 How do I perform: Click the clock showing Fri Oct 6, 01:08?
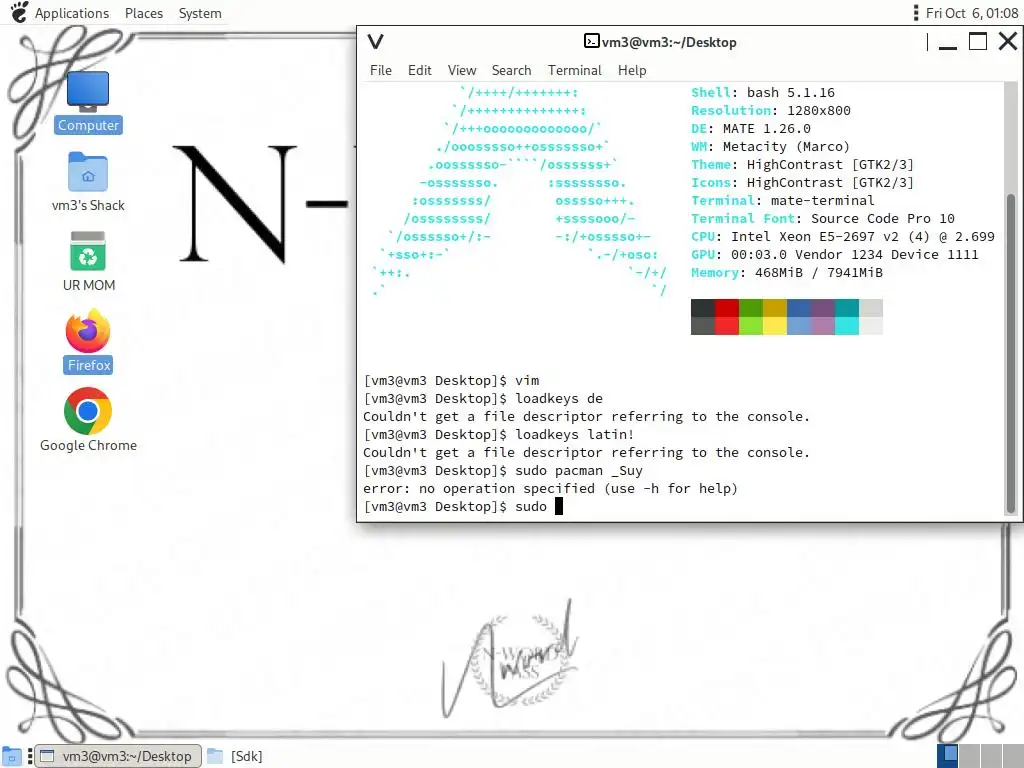(x=972, y=13)
